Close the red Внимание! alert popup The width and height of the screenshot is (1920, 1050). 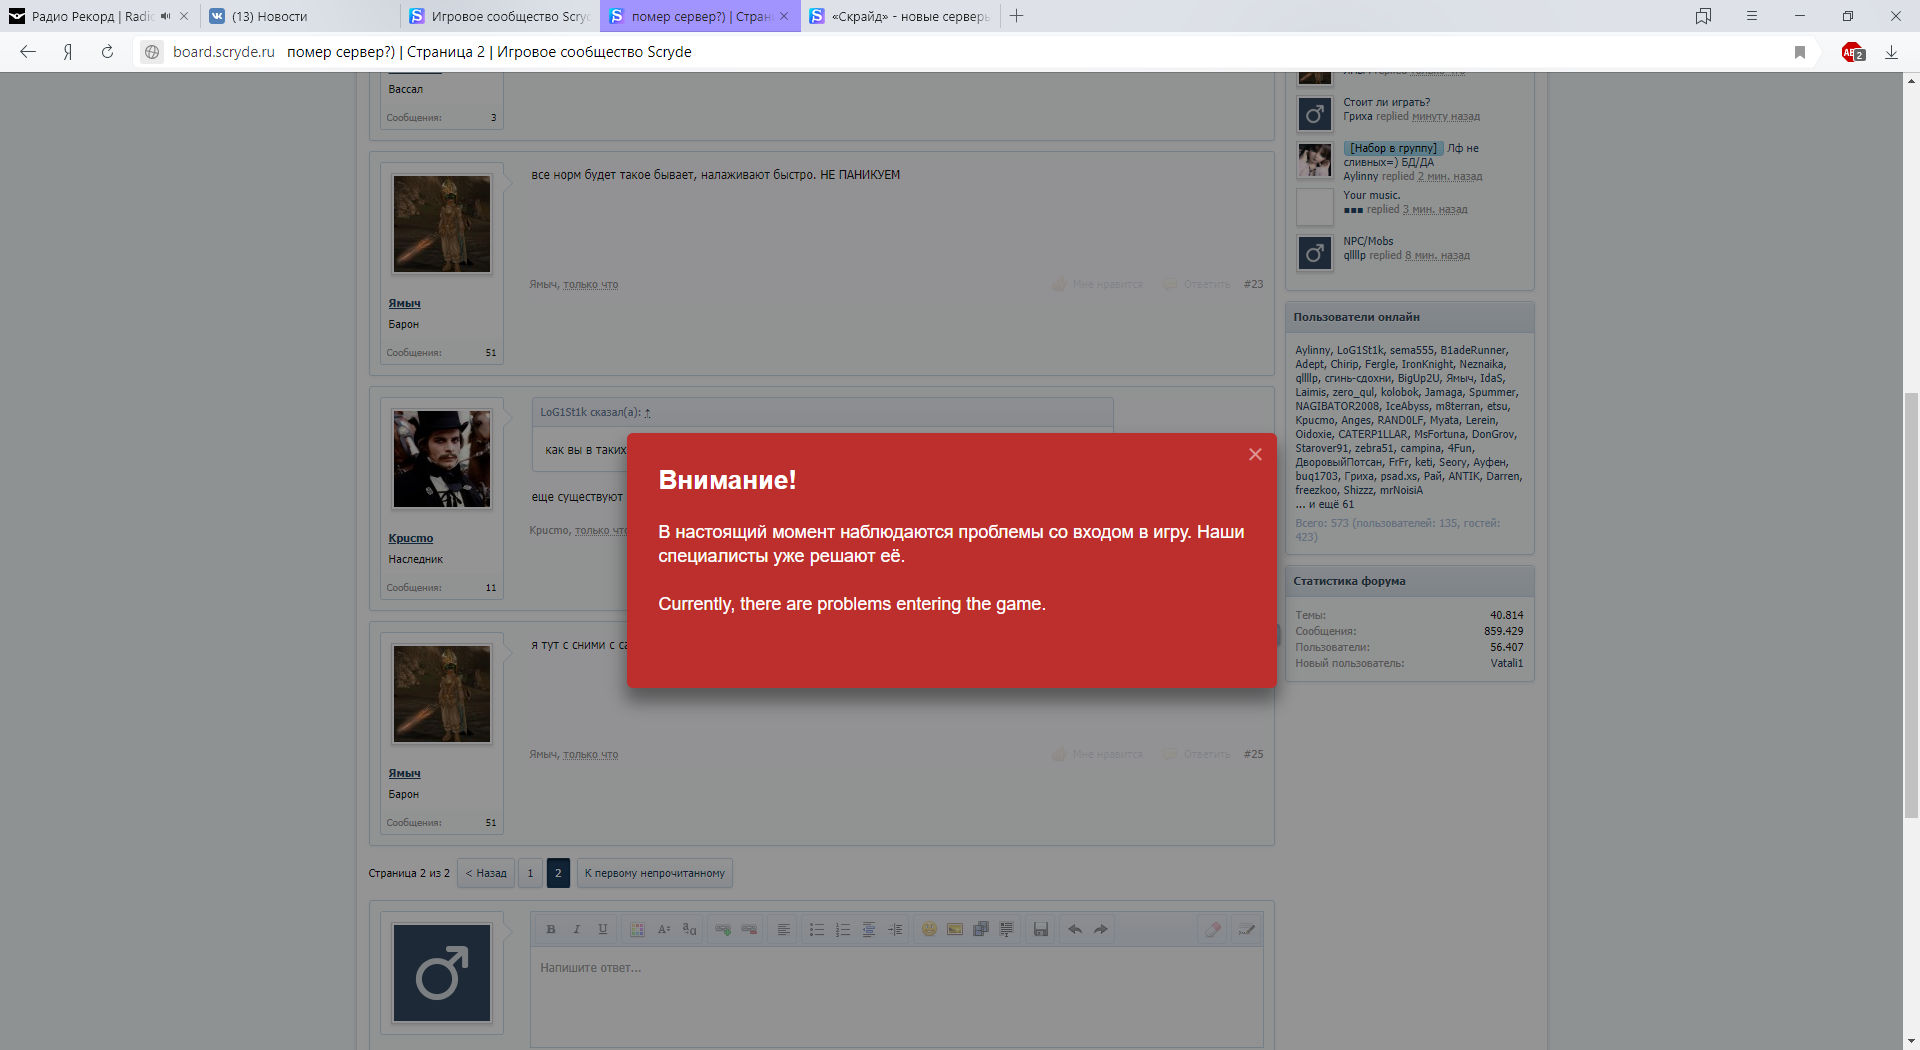click(x=1255, y=455)
